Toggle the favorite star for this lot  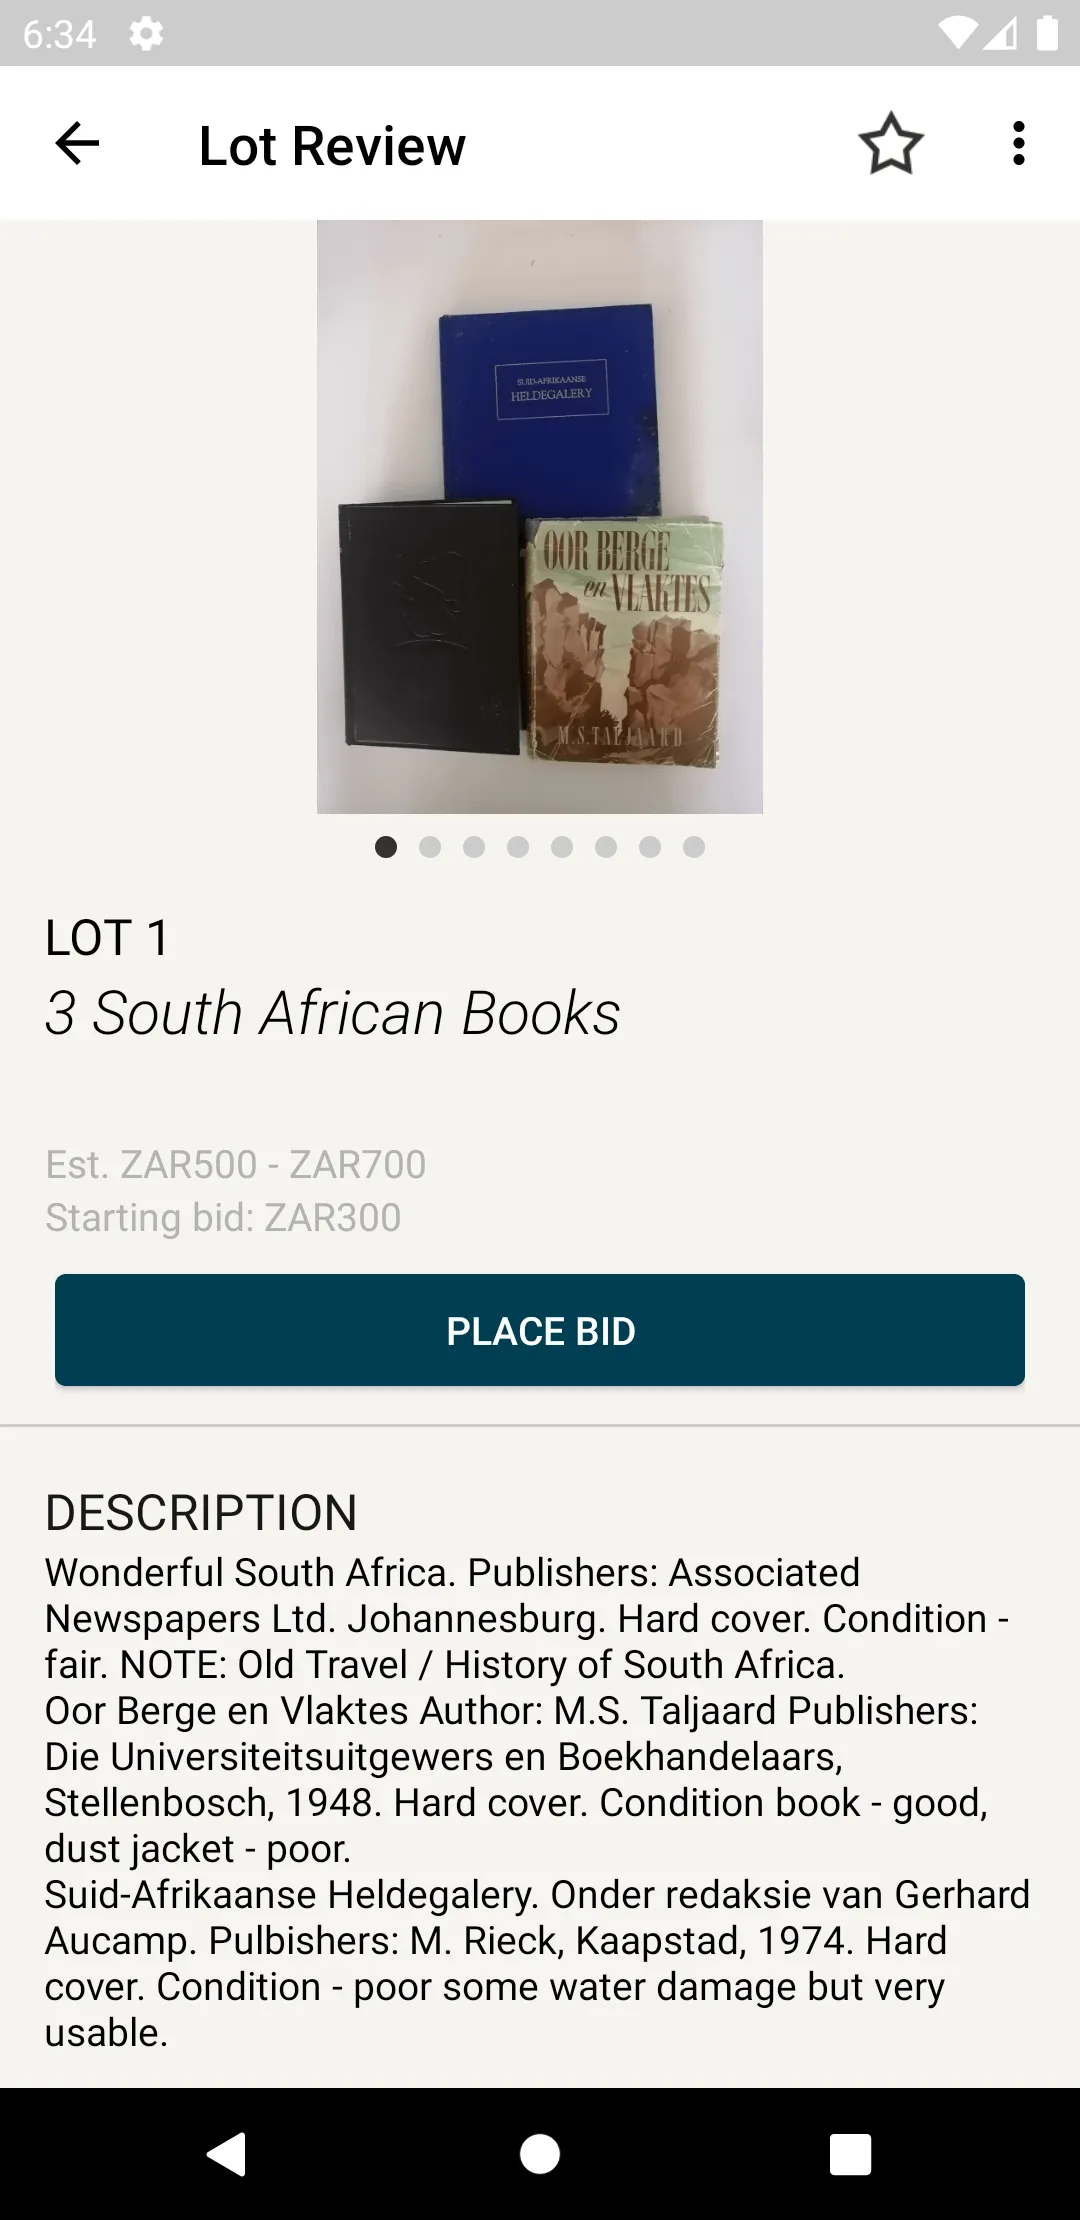pos(890,144)
